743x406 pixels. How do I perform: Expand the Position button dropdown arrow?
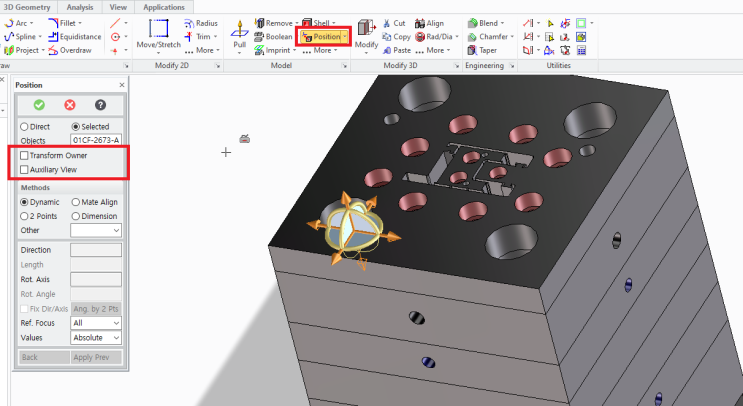[345, 36]
